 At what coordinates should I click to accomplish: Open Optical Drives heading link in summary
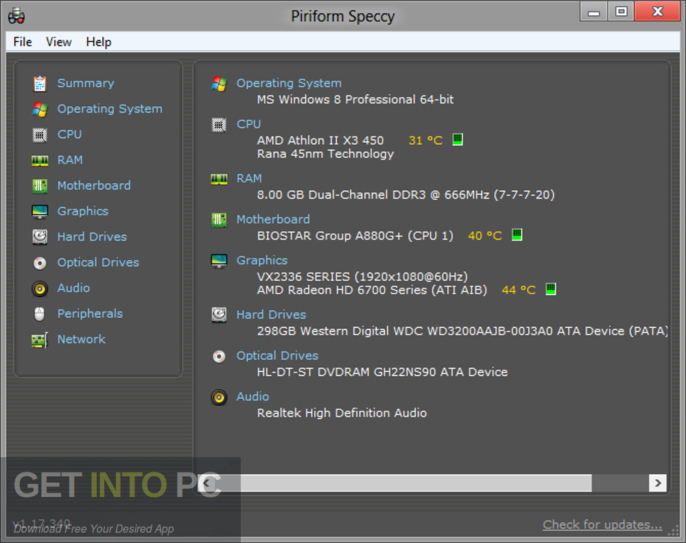pyautogui.click(x=277, y=356)
